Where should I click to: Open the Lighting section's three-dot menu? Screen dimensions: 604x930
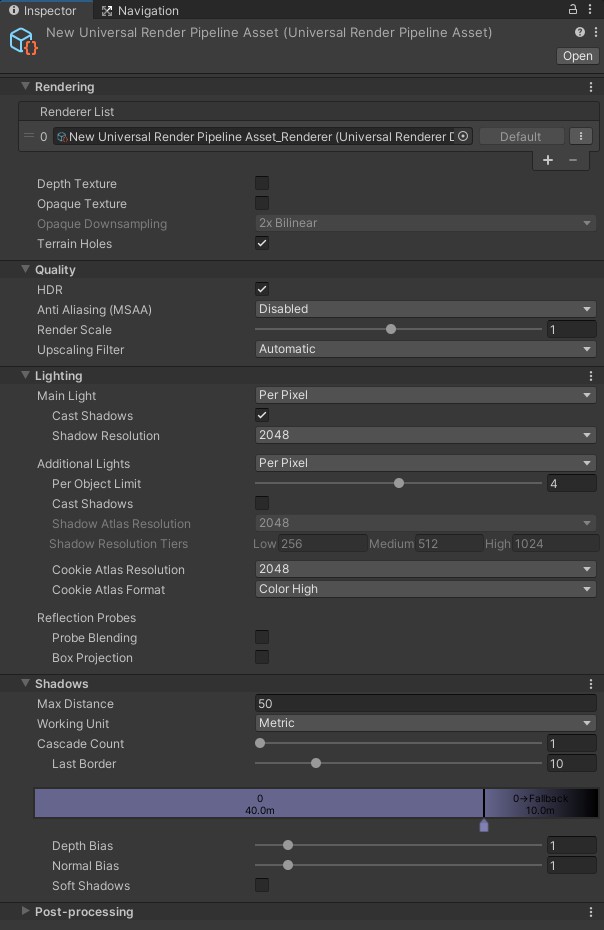point(591,376)
